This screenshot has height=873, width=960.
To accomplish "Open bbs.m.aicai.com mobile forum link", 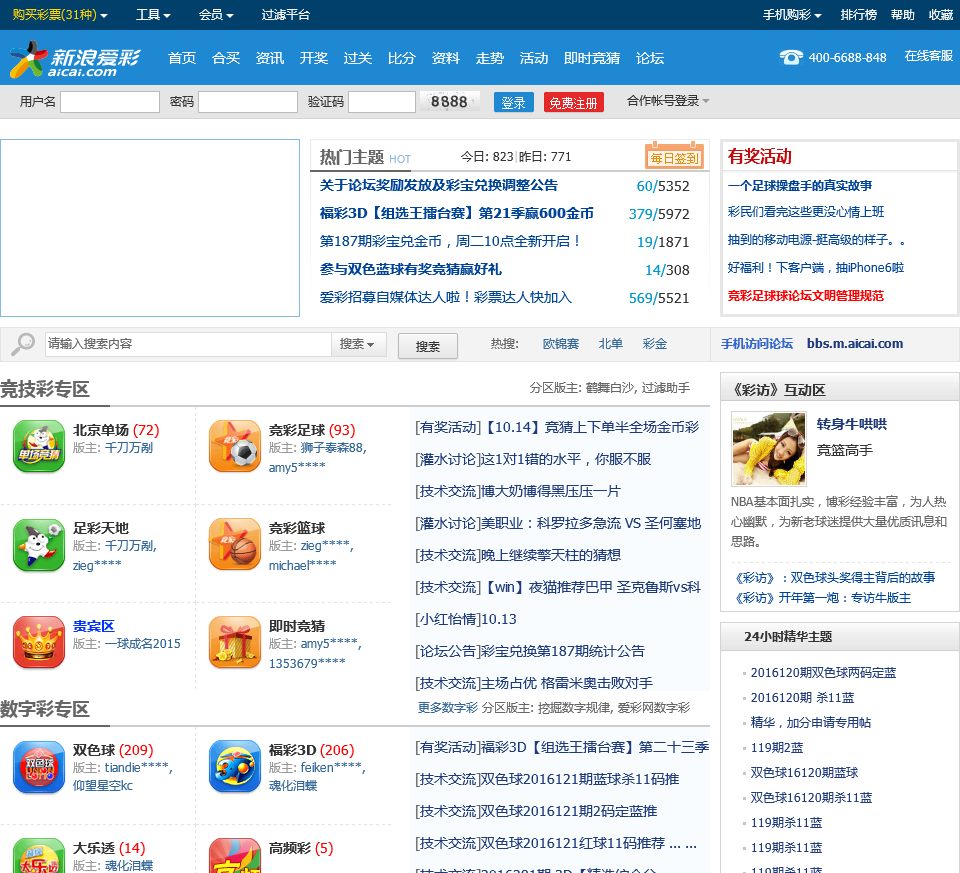I will (855, 344).
